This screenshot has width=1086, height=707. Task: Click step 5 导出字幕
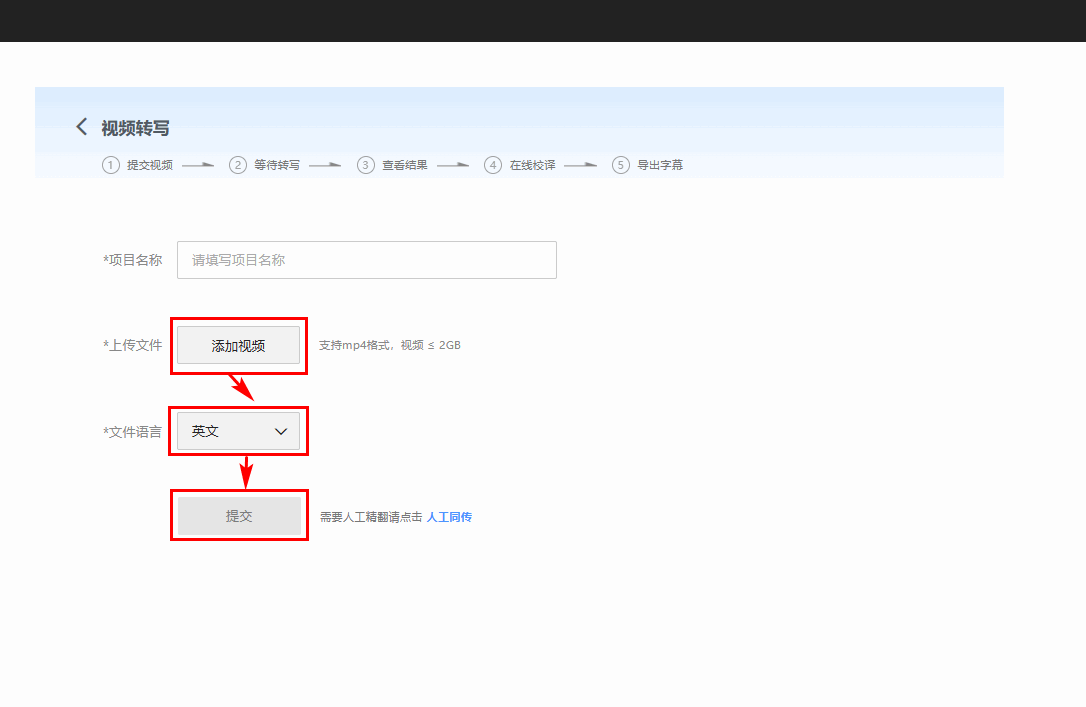[x=648, y=165]
